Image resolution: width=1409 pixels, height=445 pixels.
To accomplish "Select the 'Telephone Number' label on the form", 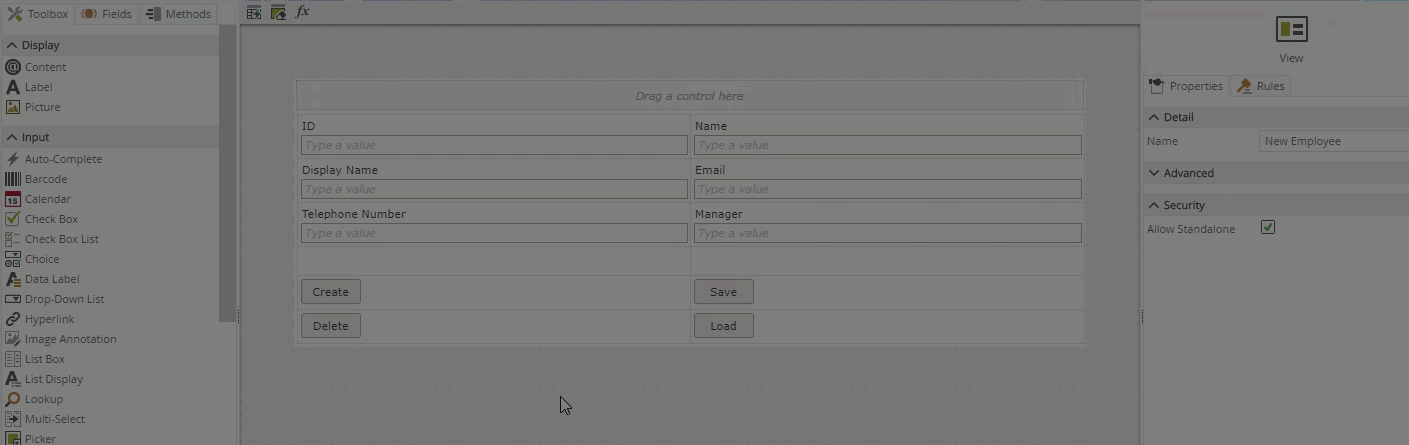I will [x=354, y=214].
